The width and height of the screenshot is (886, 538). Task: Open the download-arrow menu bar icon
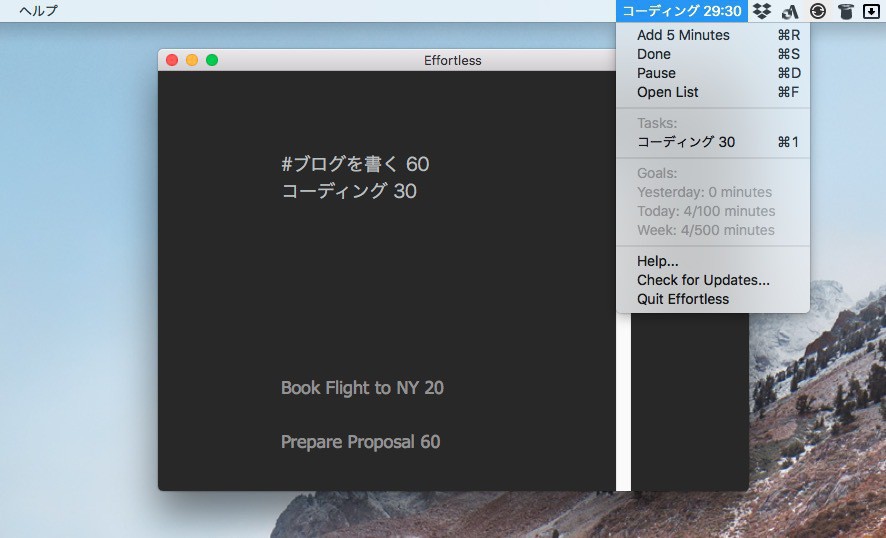pyautogui.click(x=872, y=11)
